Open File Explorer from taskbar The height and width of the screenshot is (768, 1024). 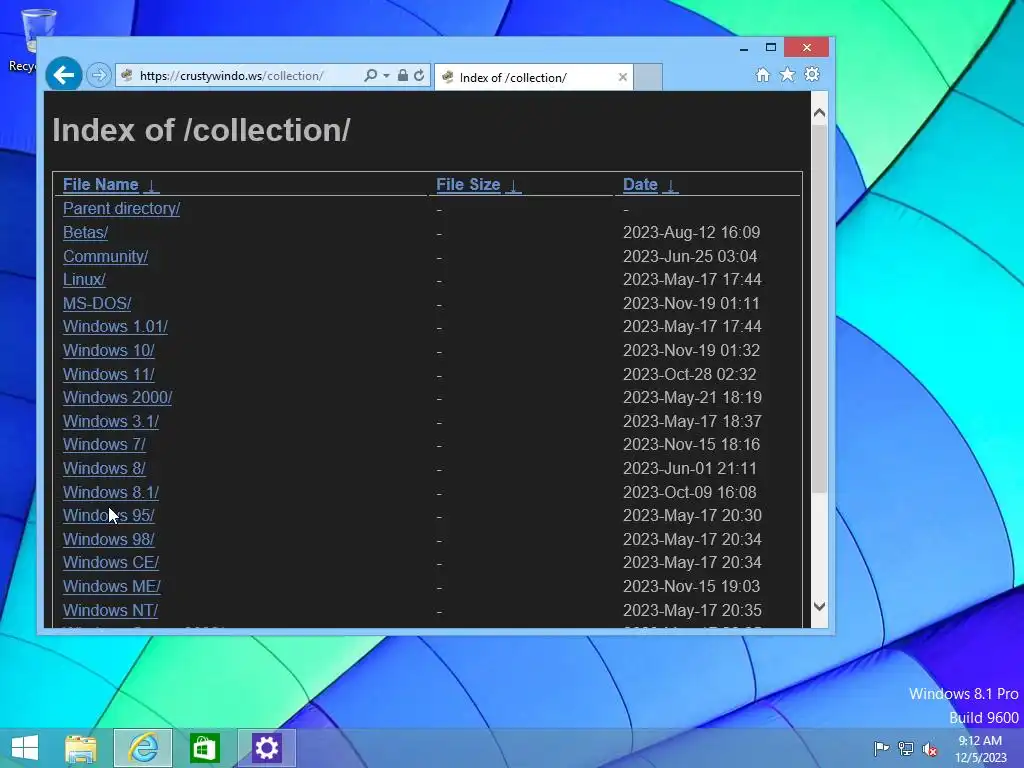[81, 748]
